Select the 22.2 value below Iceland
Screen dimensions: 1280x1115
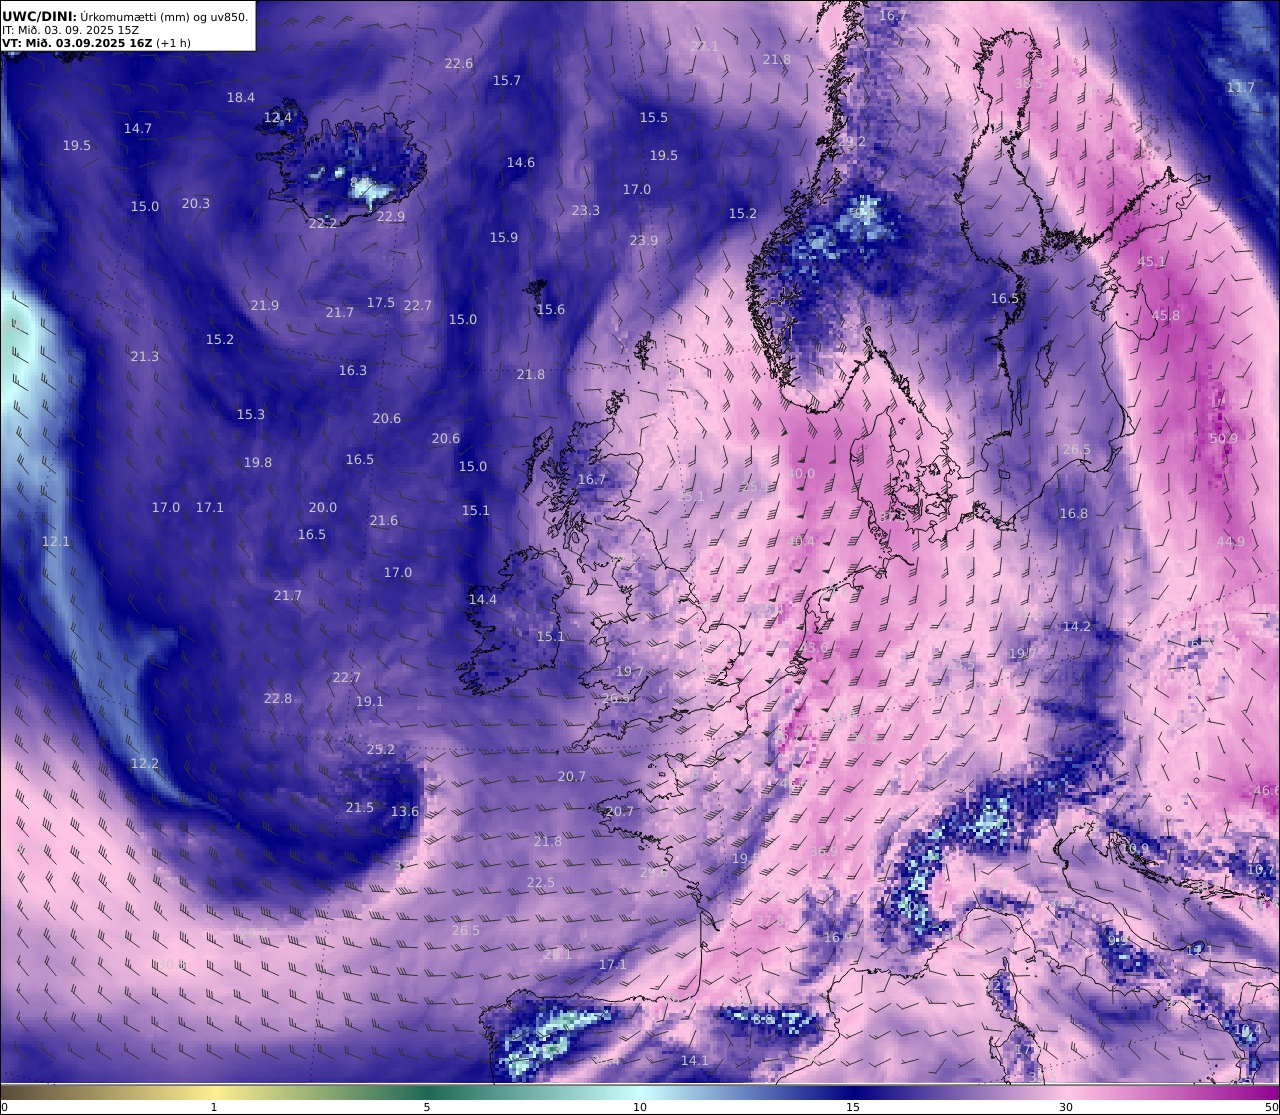[323, 224]
